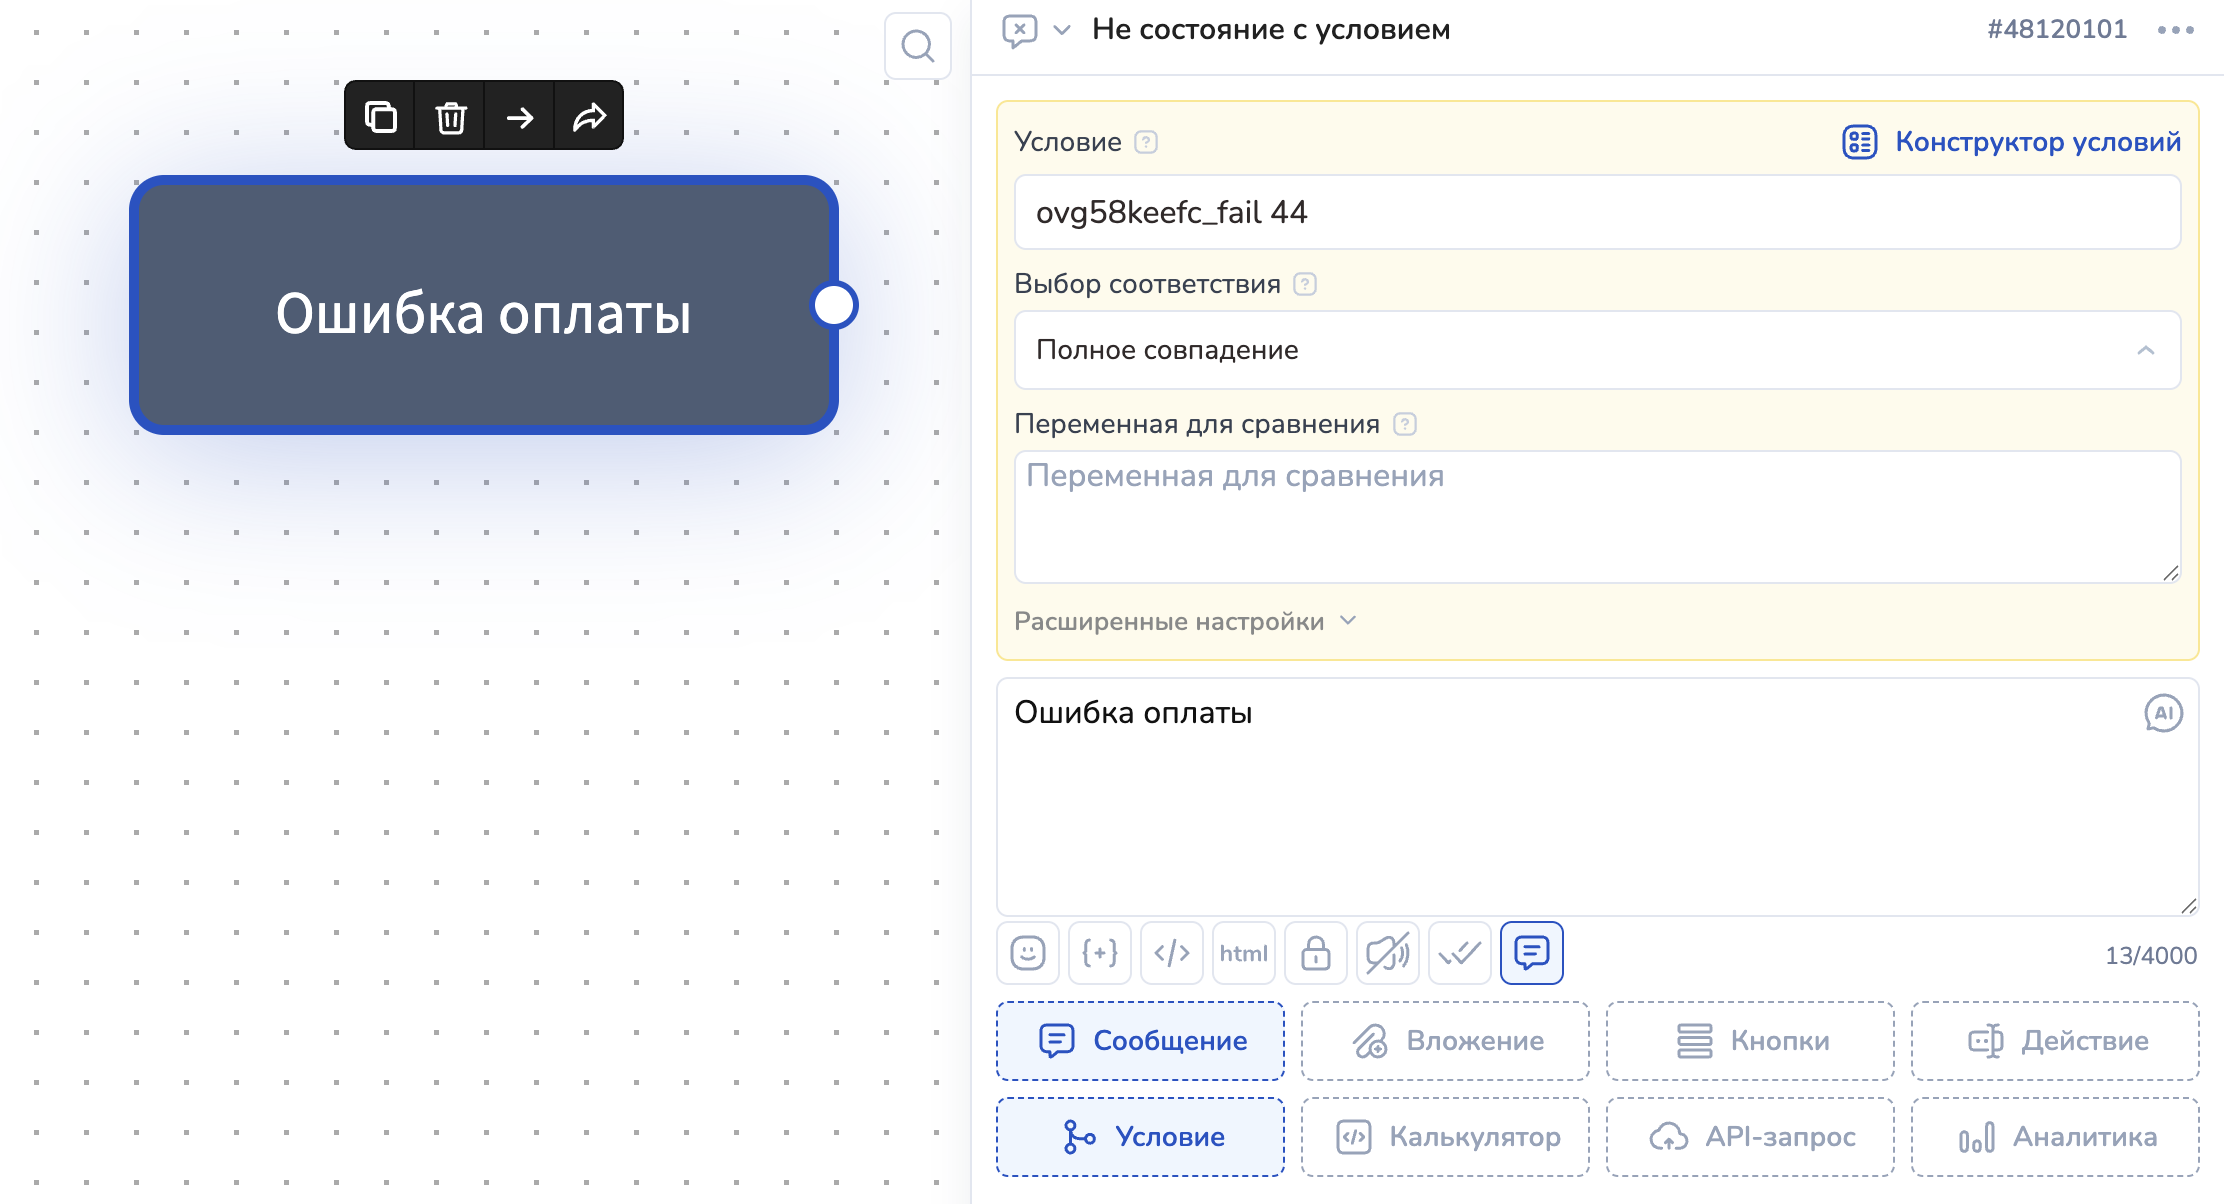This screenshot has height=1204, width=2224.
Task: Click the node's output connector circle
Action: [x=834, y=305]
